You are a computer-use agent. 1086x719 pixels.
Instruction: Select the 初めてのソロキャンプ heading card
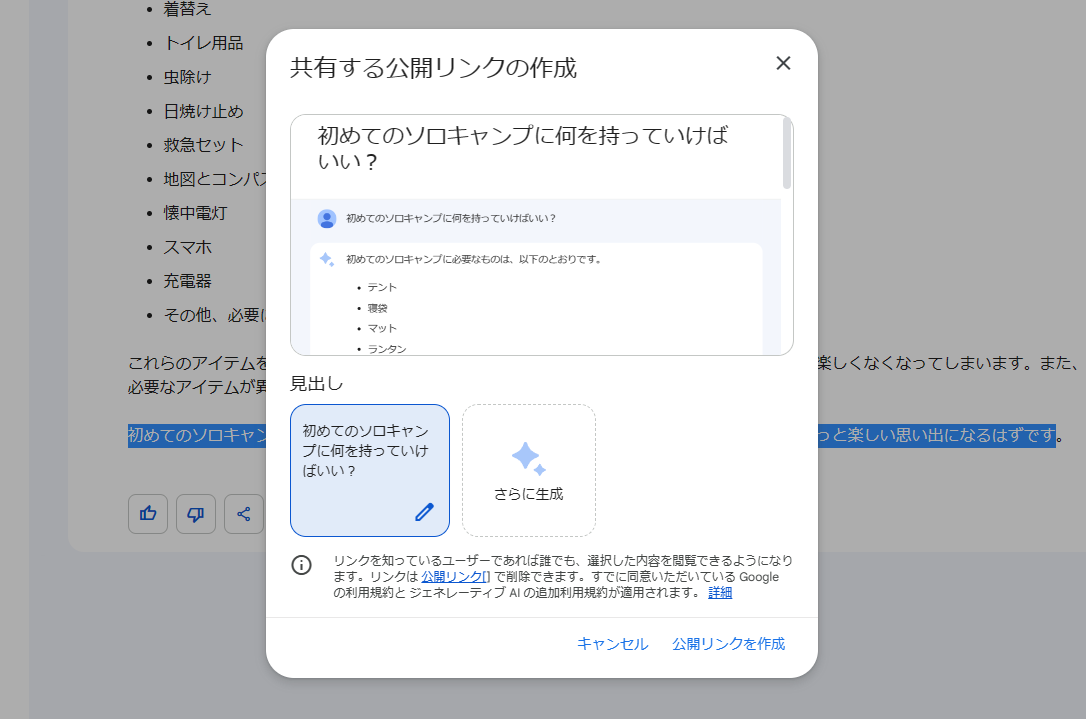(369, 470)
